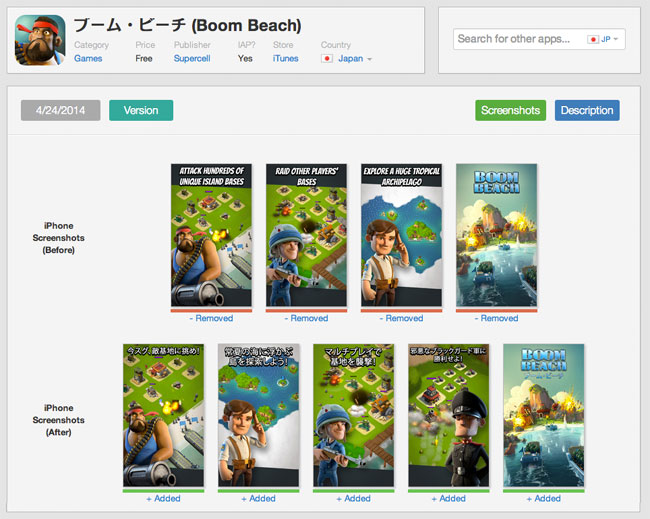
Task: Open 'Raid other players' bases' screenshot
Action: (x=306, y=235)
